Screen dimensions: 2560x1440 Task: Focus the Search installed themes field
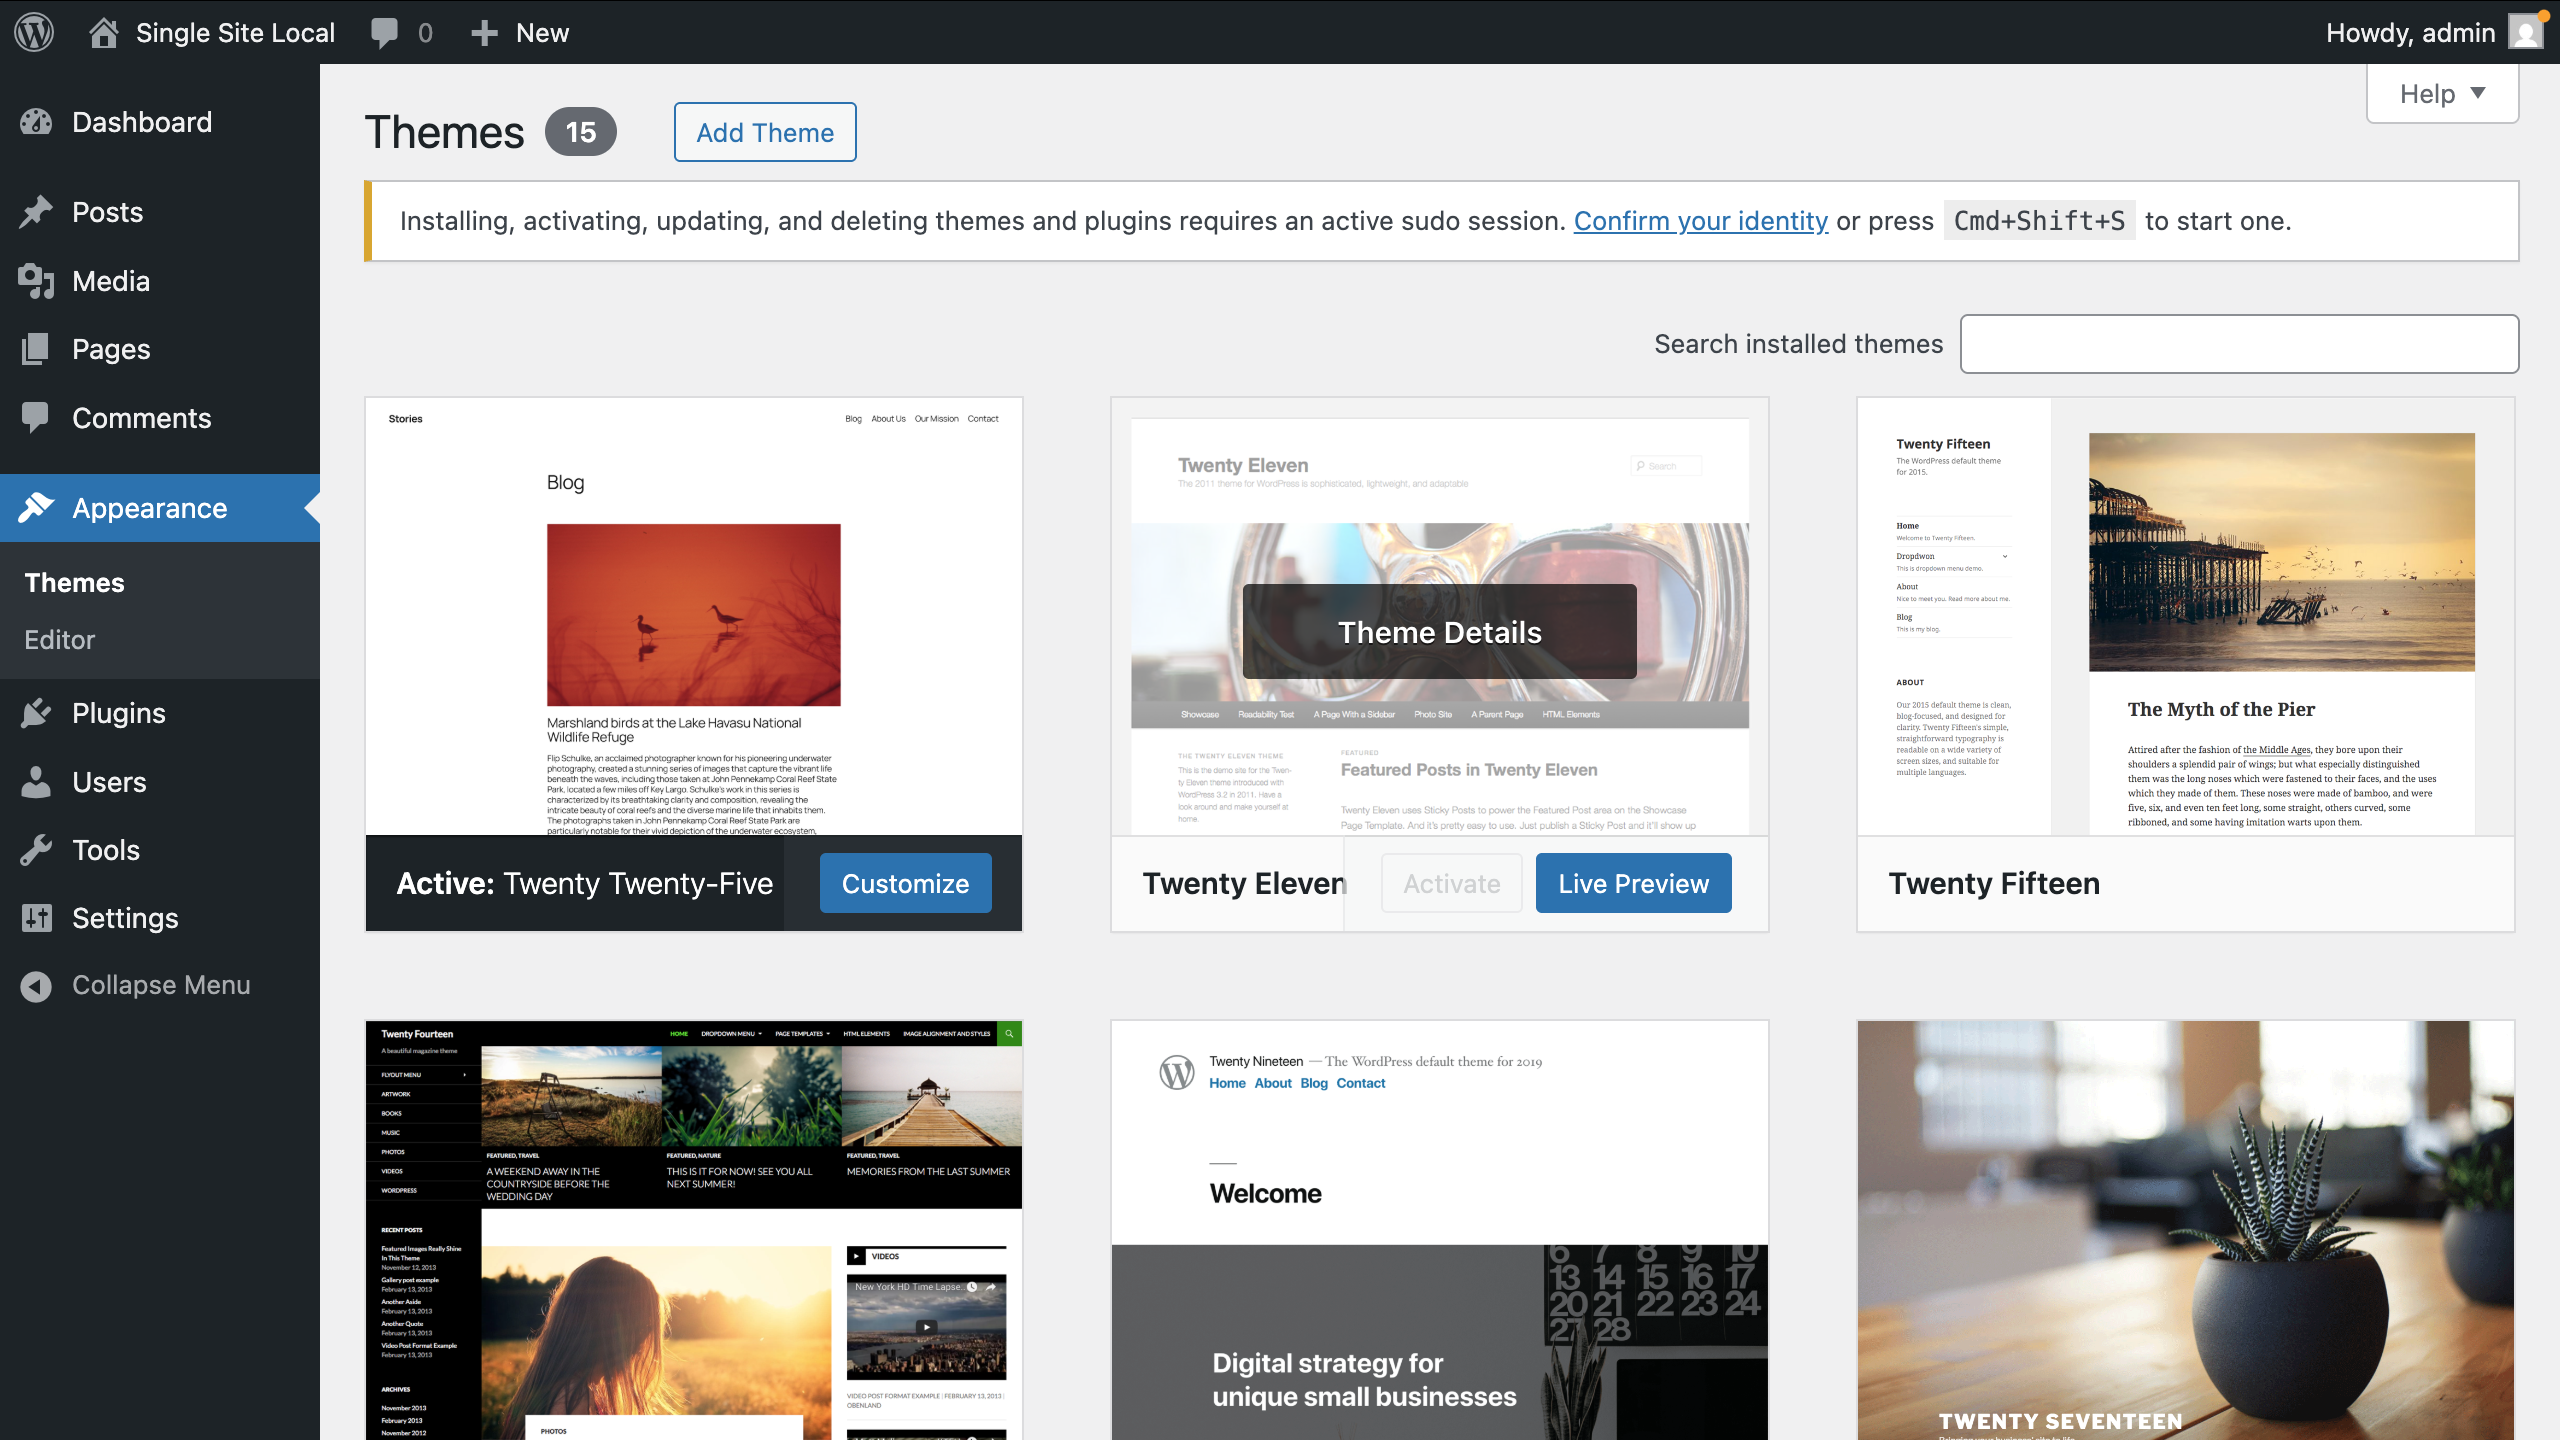tap(2240, 344)
